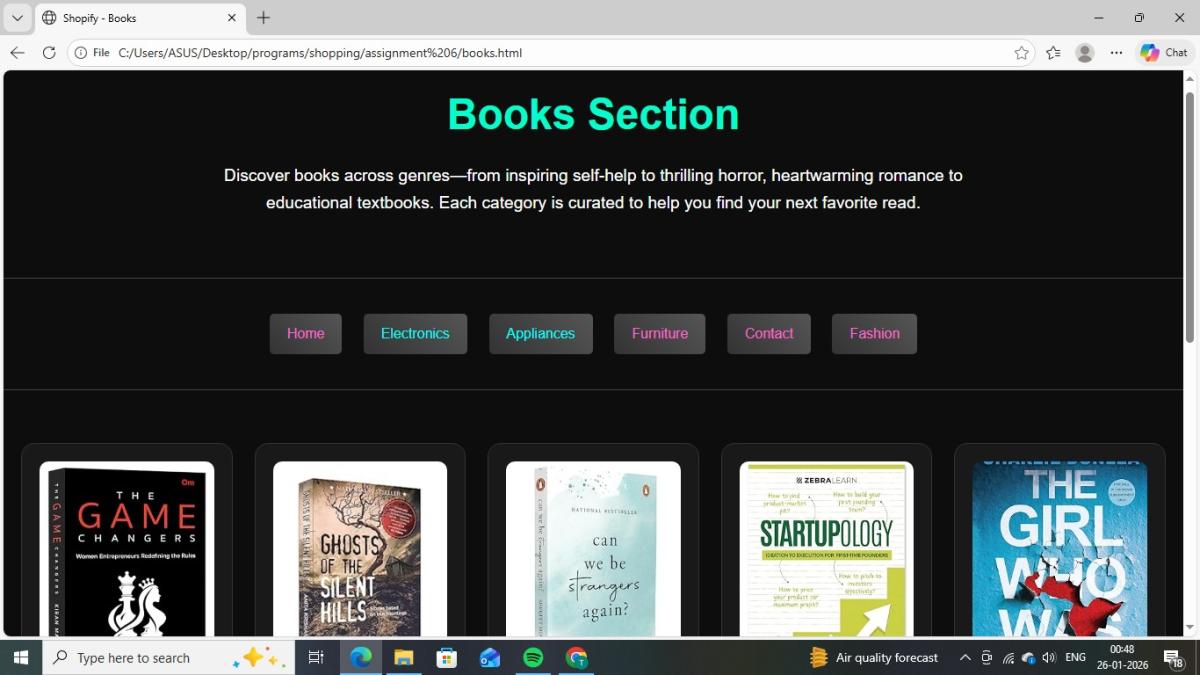The width and height of the screenshot is (1200, 675).
Task: Open the favorites list icon
Action: [x=1053, y=53]
